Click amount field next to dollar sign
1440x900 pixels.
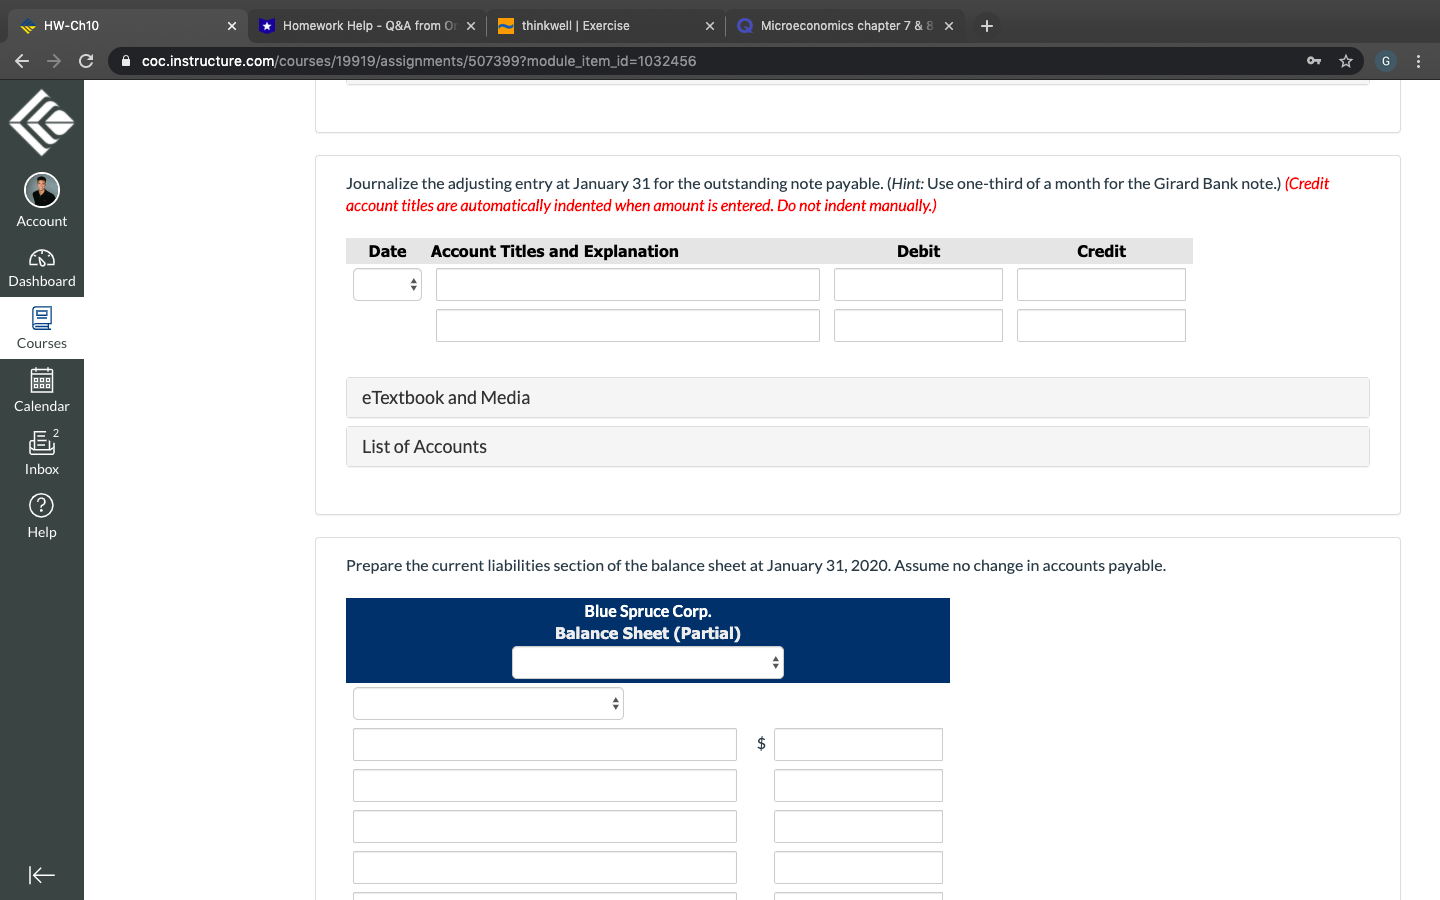pos(858,745)
